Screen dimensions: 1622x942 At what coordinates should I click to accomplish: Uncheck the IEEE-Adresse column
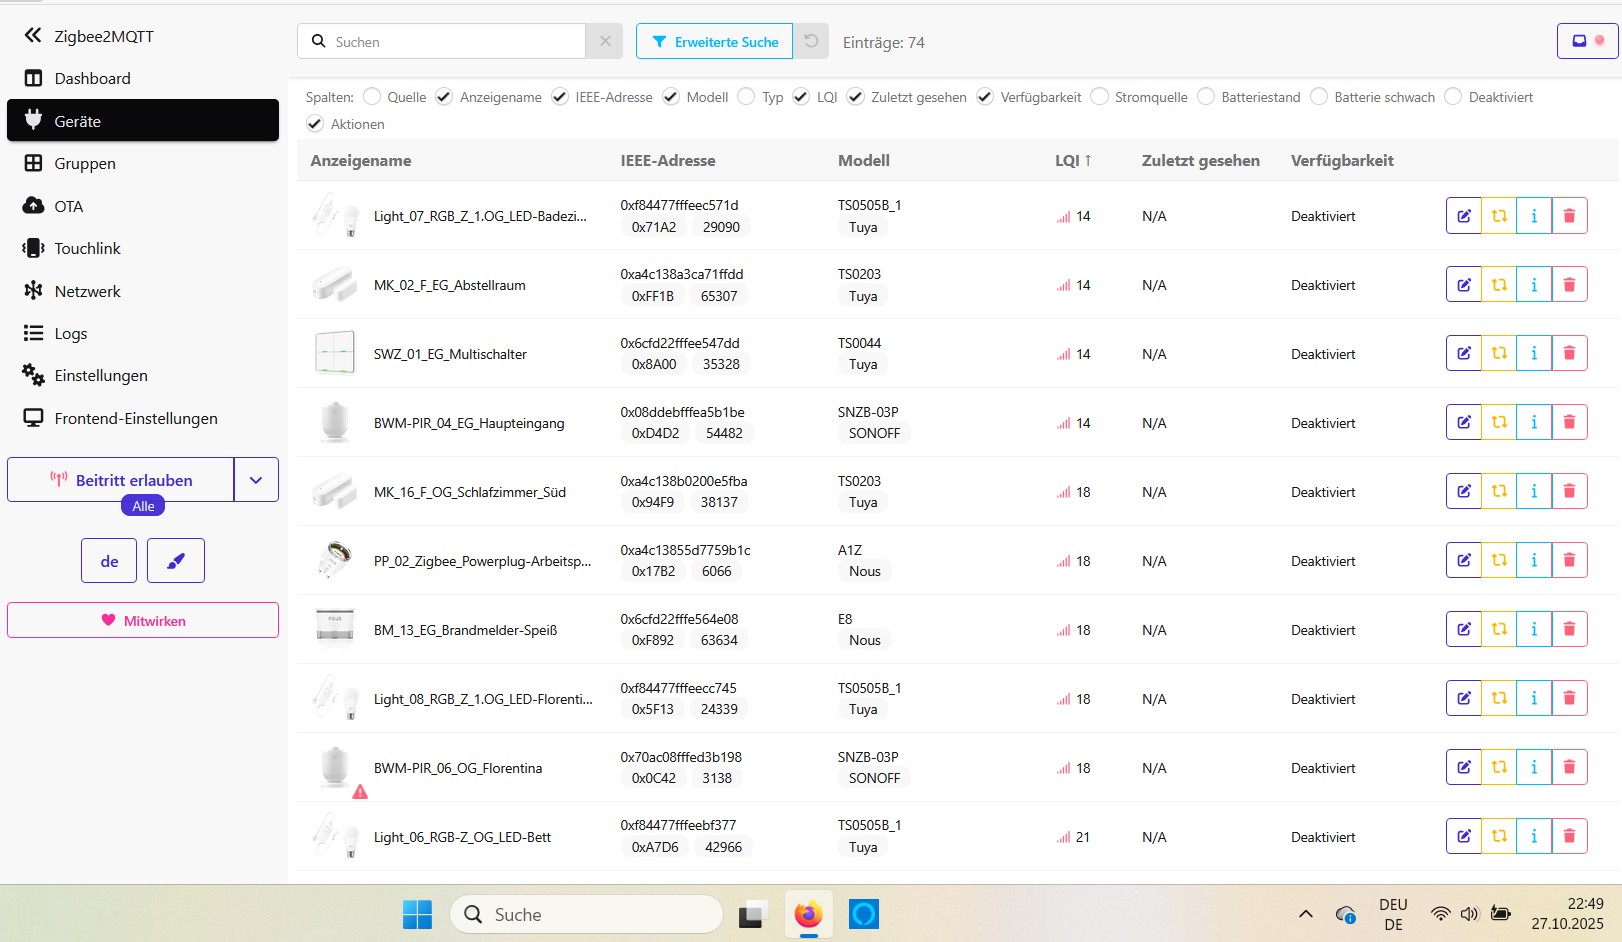[x=560, y=97]
